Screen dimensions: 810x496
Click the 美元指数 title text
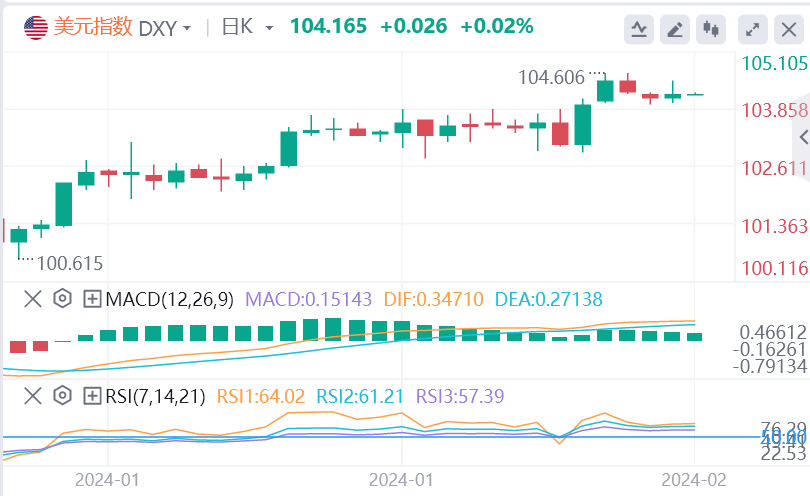(x=93, y=26)
